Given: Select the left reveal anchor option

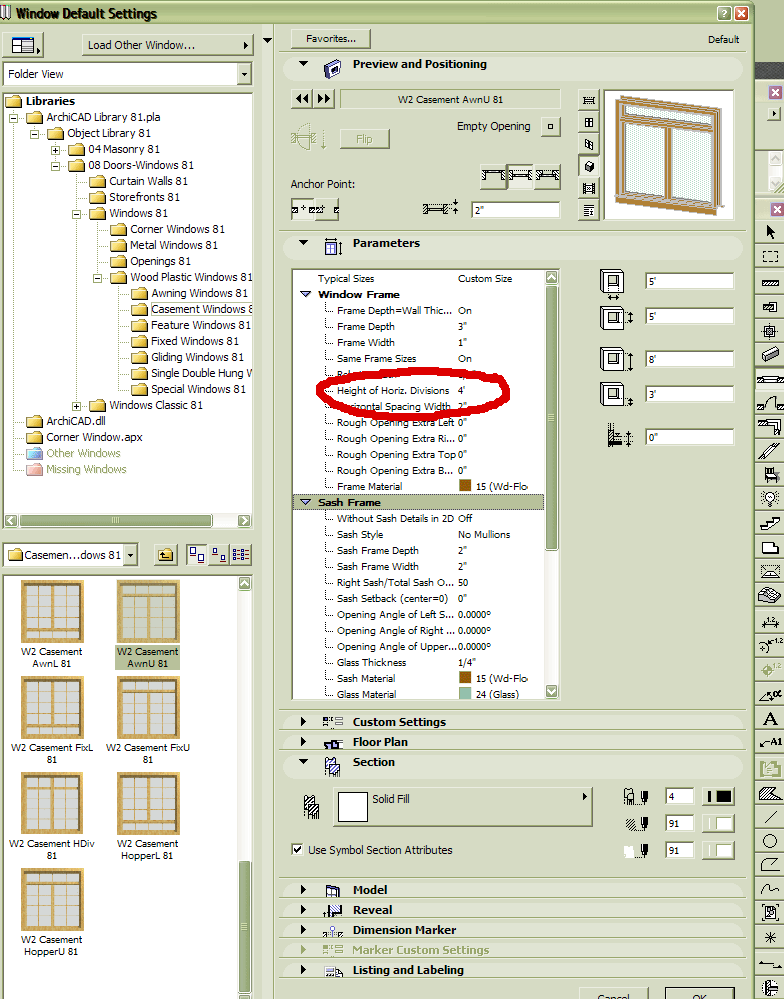Looking at the screenshot, I should point(493,176).
